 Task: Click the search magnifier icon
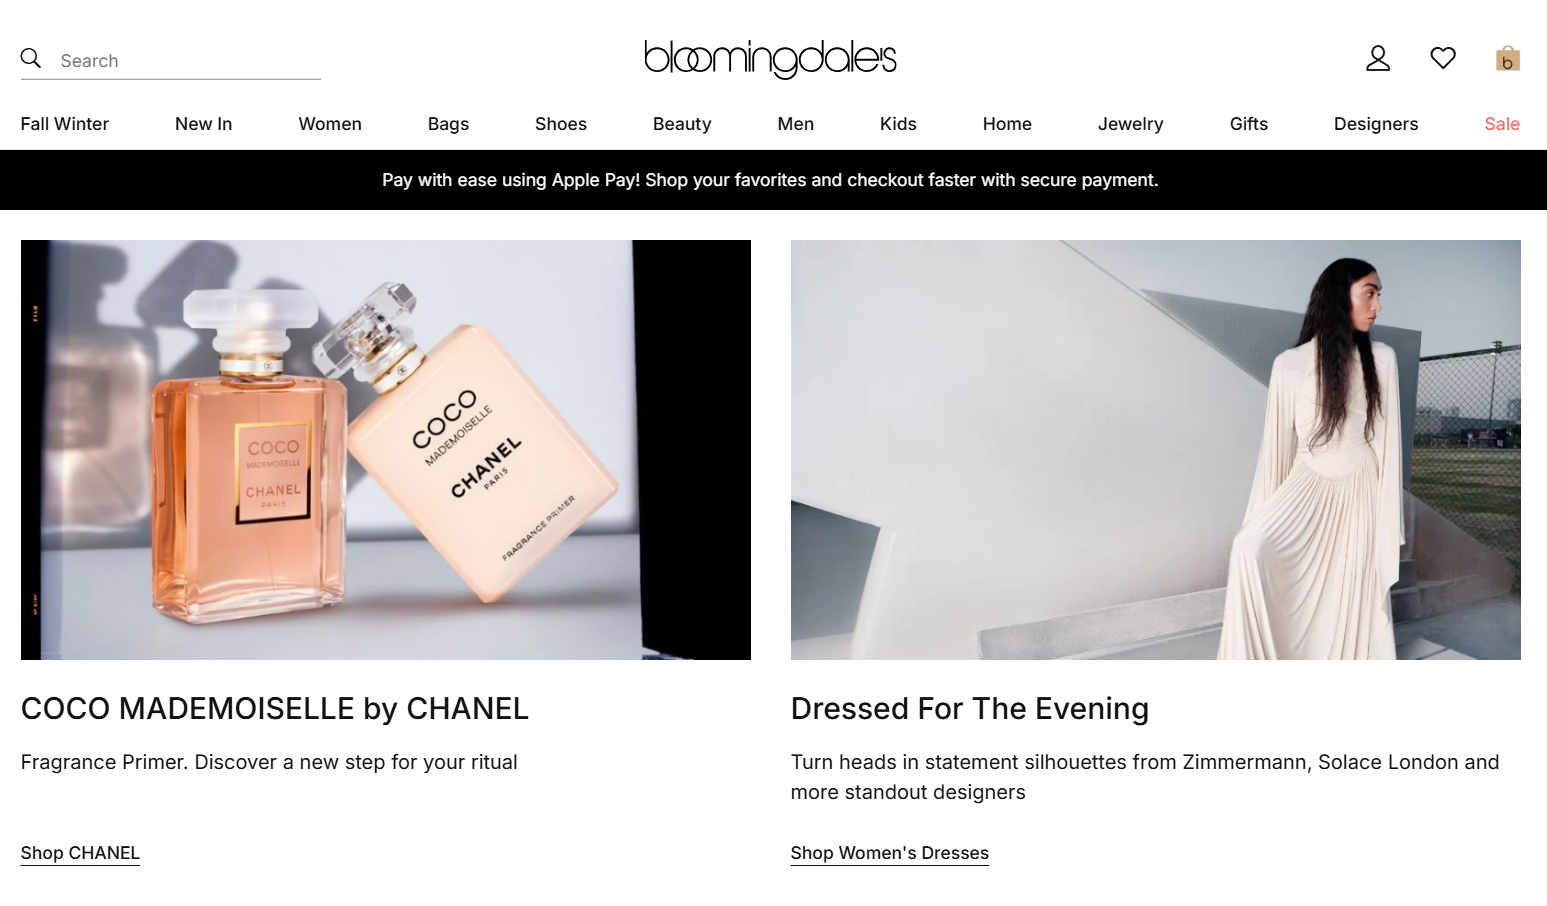[31, 59]
